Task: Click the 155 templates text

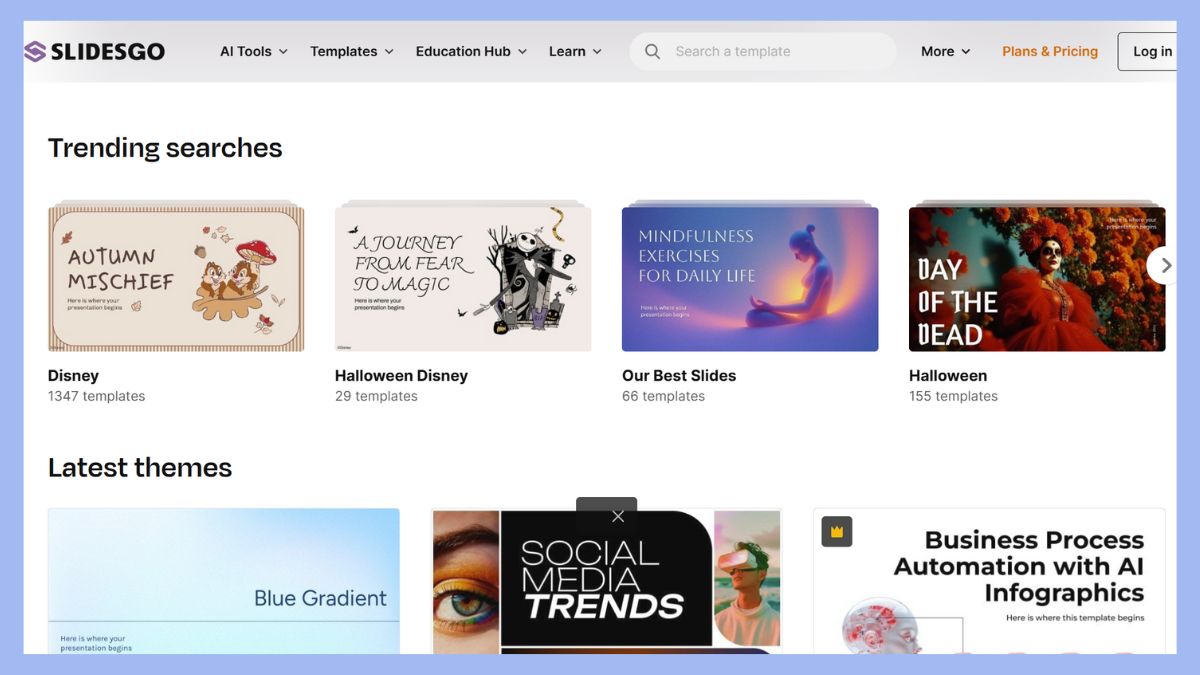Action: [953, 396]
